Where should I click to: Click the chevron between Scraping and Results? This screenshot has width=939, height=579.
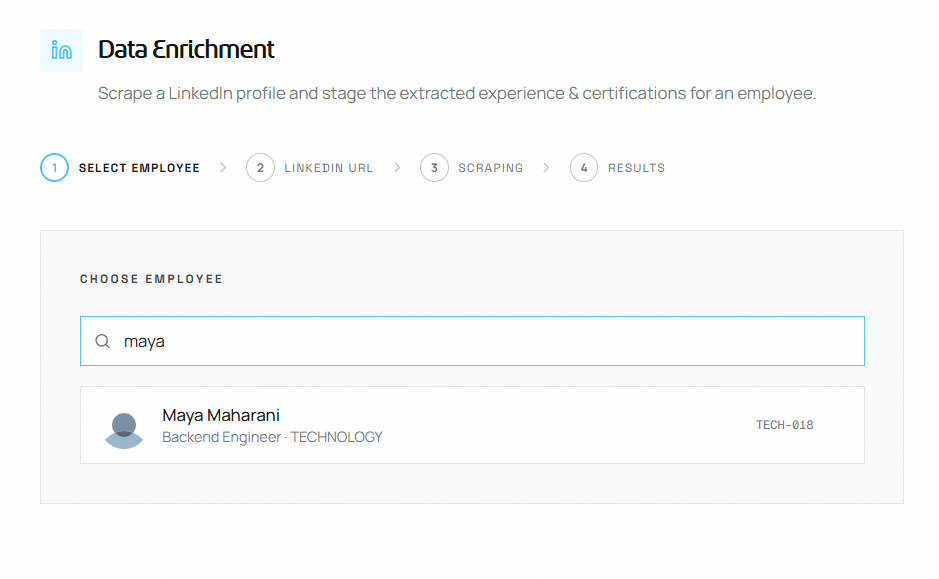coord(546,168)
